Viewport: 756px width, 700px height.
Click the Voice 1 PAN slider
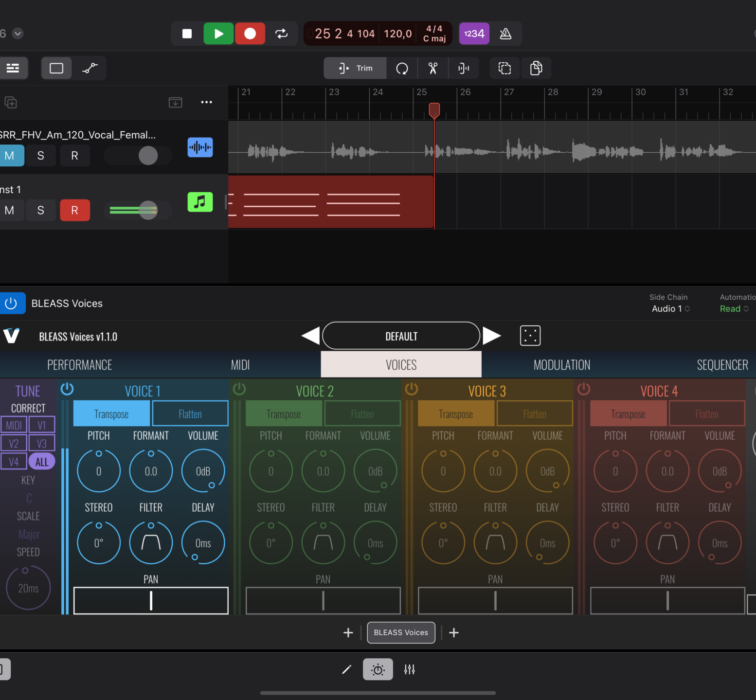[151, 600]
